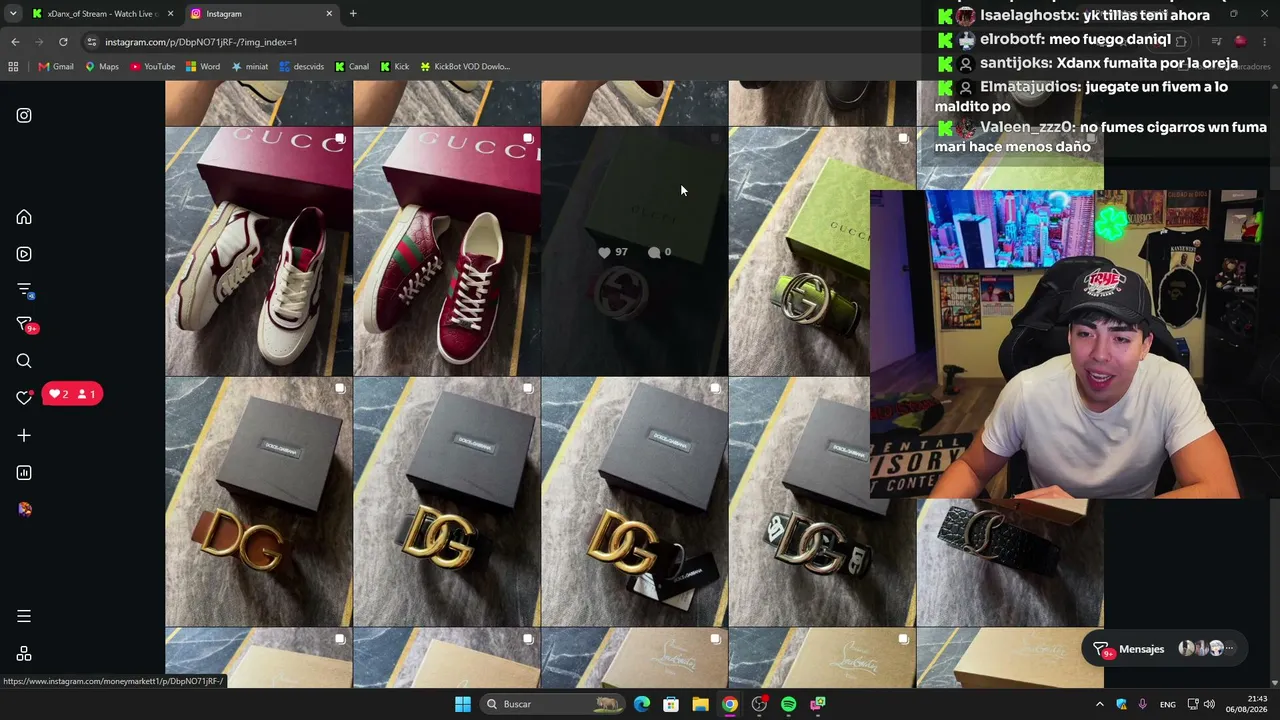Open Instagram search magnifier icon

tap(24, 361)
